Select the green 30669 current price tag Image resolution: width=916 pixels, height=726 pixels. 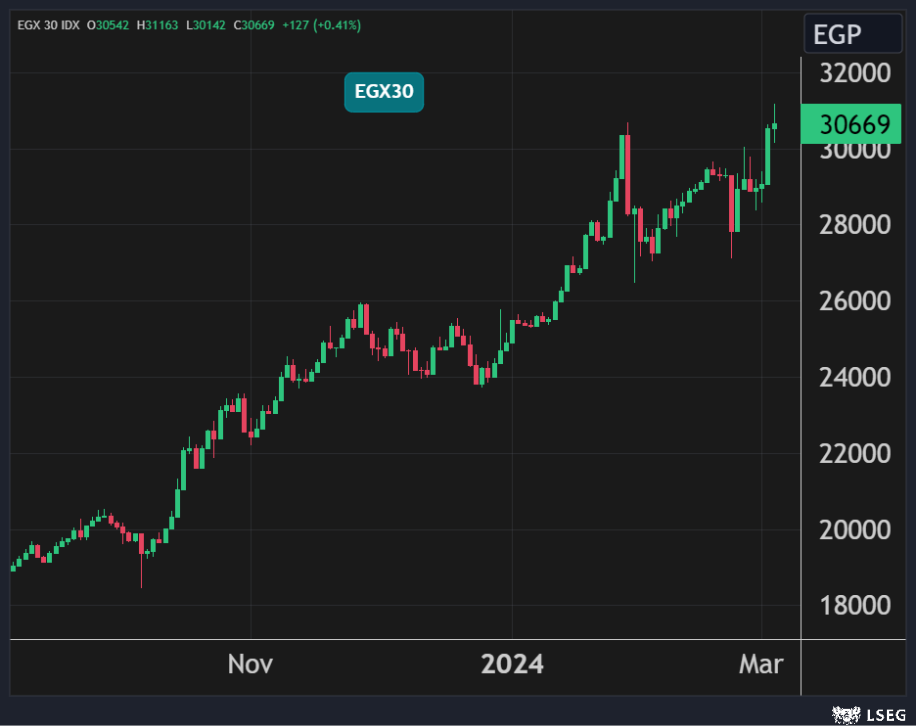(x=853, y=126)
